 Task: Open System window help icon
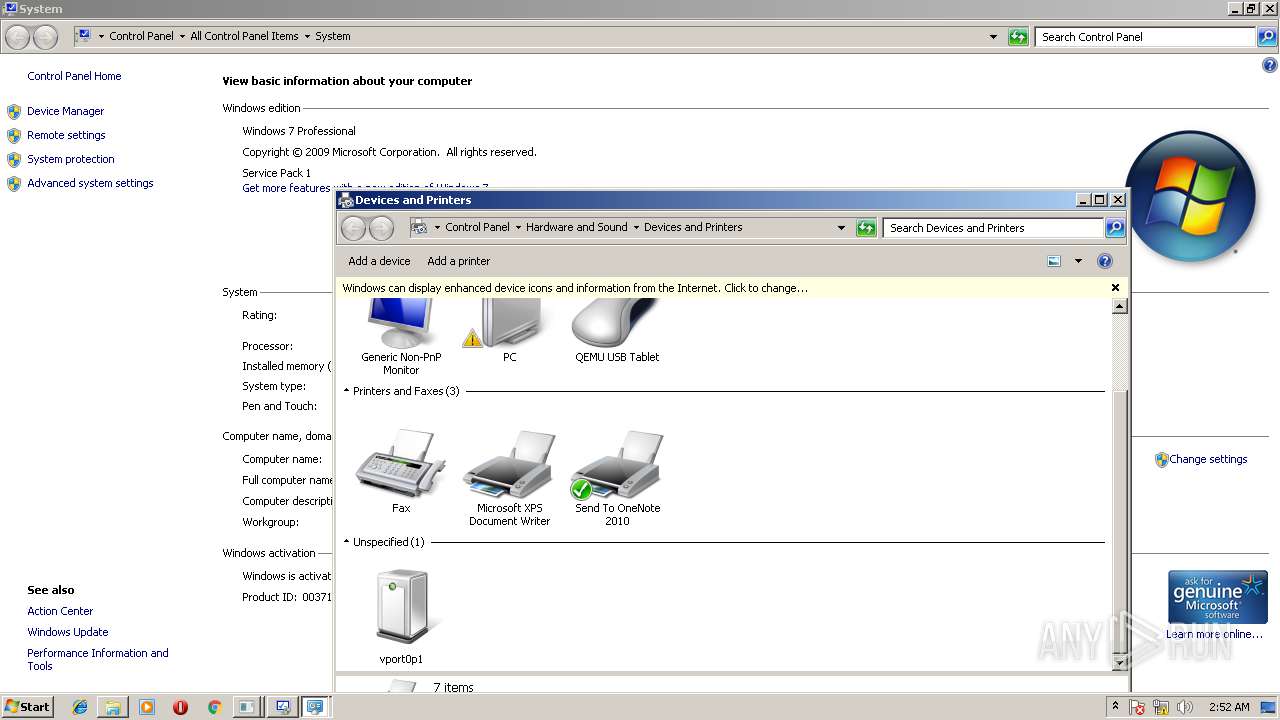pos(1270,65)
